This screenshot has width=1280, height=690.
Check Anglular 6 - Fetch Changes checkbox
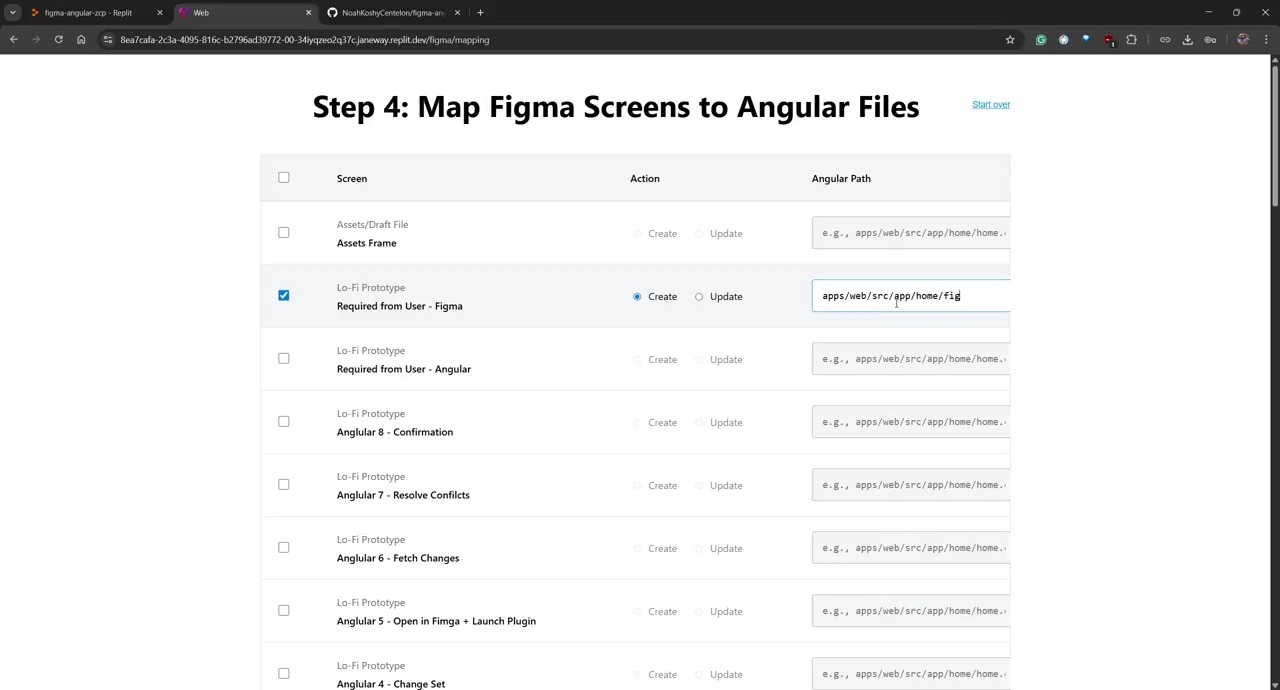284,548
